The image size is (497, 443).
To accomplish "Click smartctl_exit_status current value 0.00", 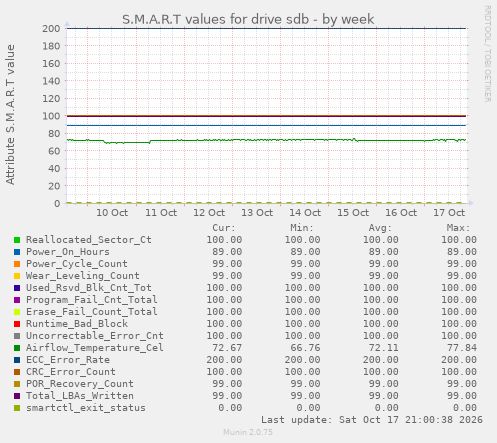I will [230, 408].
